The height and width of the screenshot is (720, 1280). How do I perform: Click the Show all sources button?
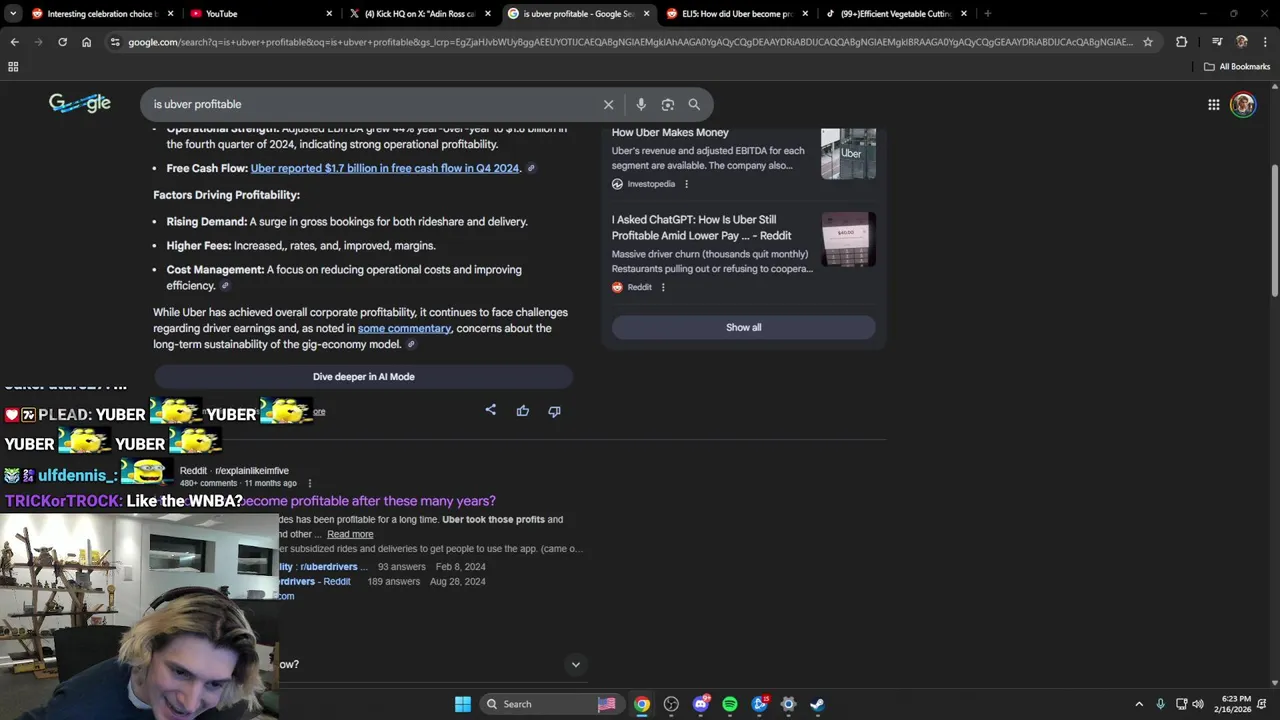coord(743,327)
